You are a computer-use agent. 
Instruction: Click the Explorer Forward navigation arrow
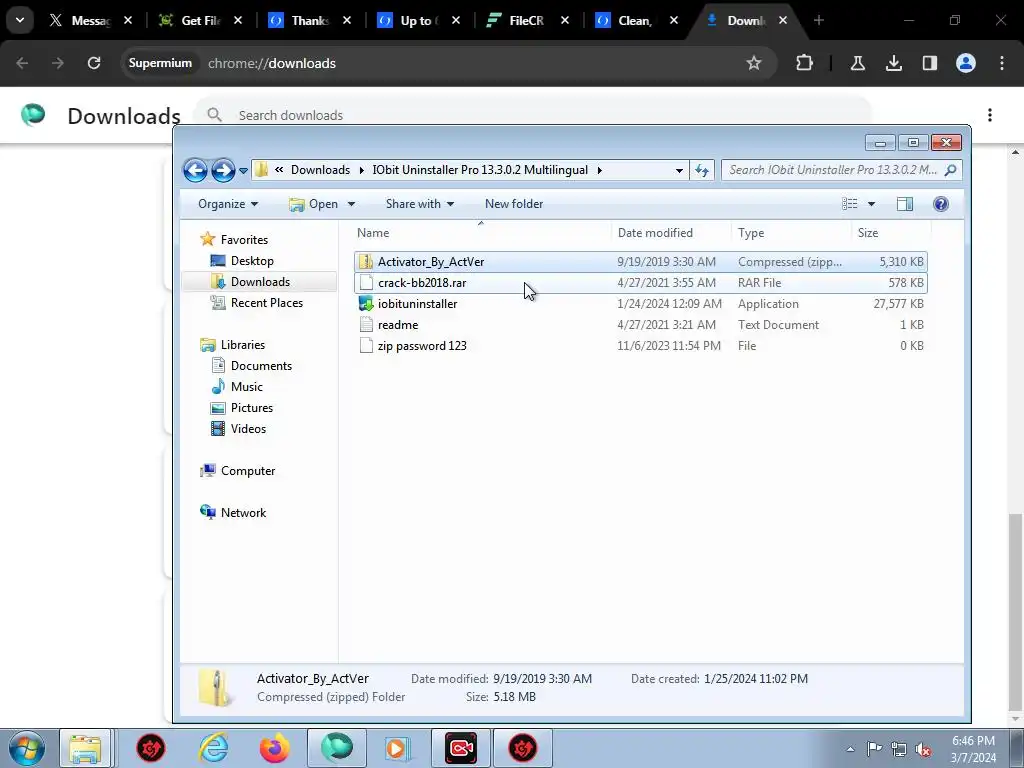point(223,170)
